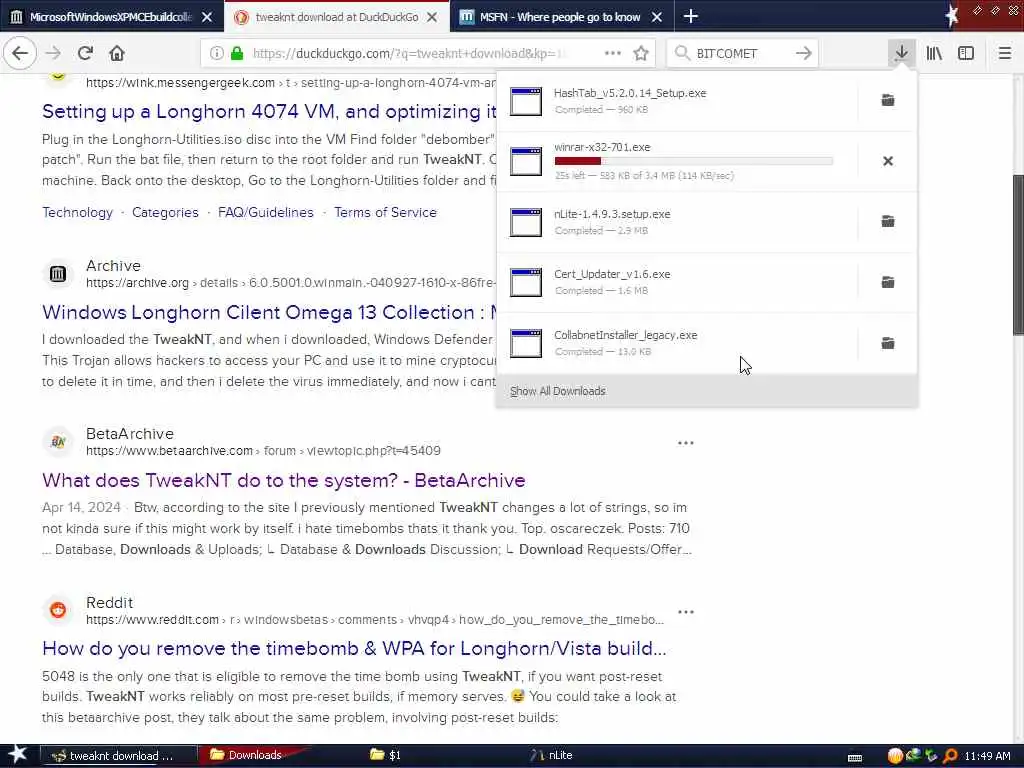Viewport: 1024px width, 768px height.
Task: Go back to the previous page
Action: click(20, 53)
